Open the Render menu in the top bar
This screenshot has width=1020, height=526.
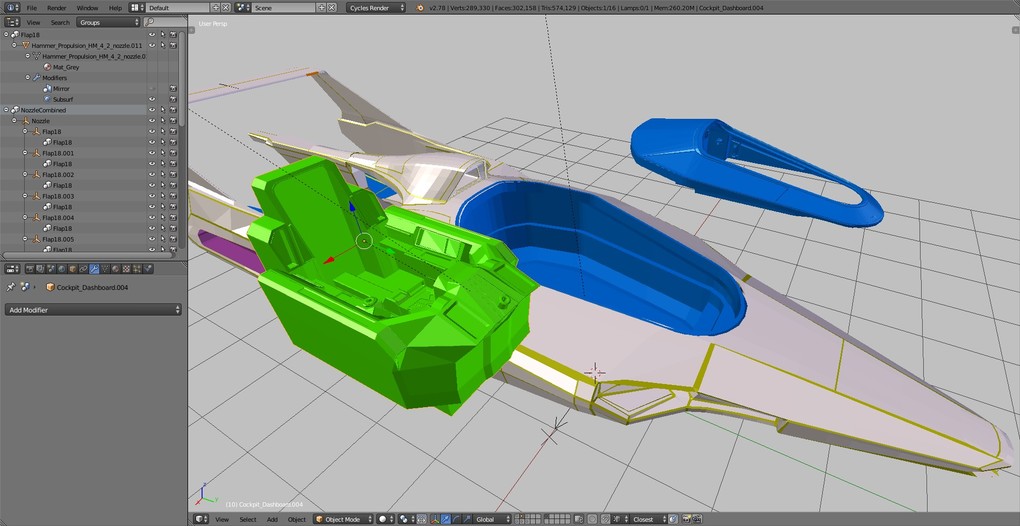tap(57, 7)
